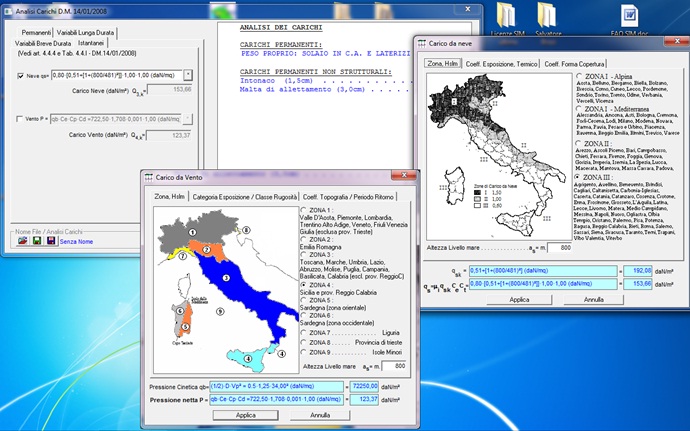Image resolution: width=690 pixels, height=431 pixels.
Task: Open snow Coeff. Forma Copertura tab
Action: (x=574, y=64)
